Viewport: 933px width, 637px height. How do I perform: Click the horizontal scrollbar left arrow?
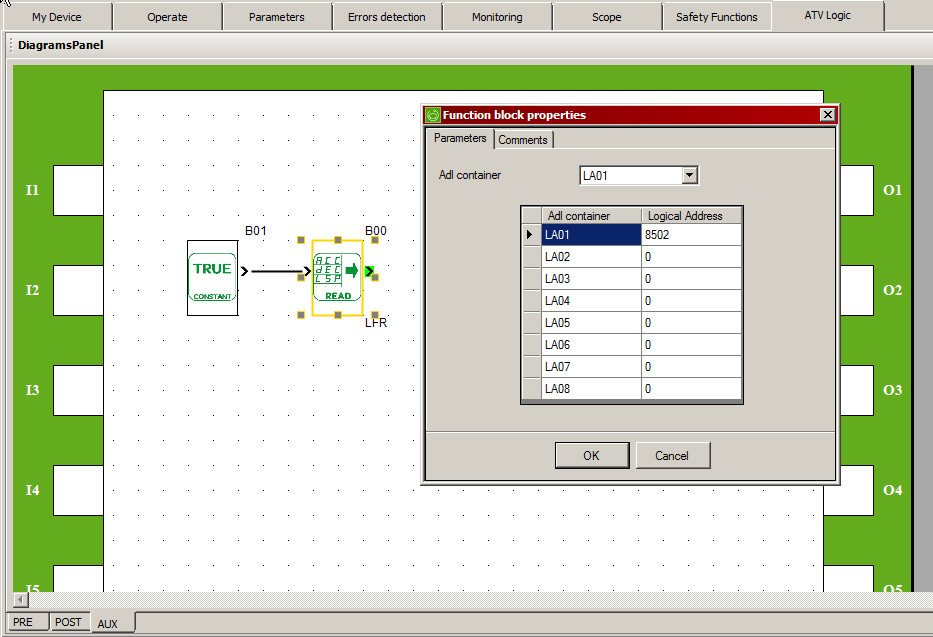click(20, 600)
